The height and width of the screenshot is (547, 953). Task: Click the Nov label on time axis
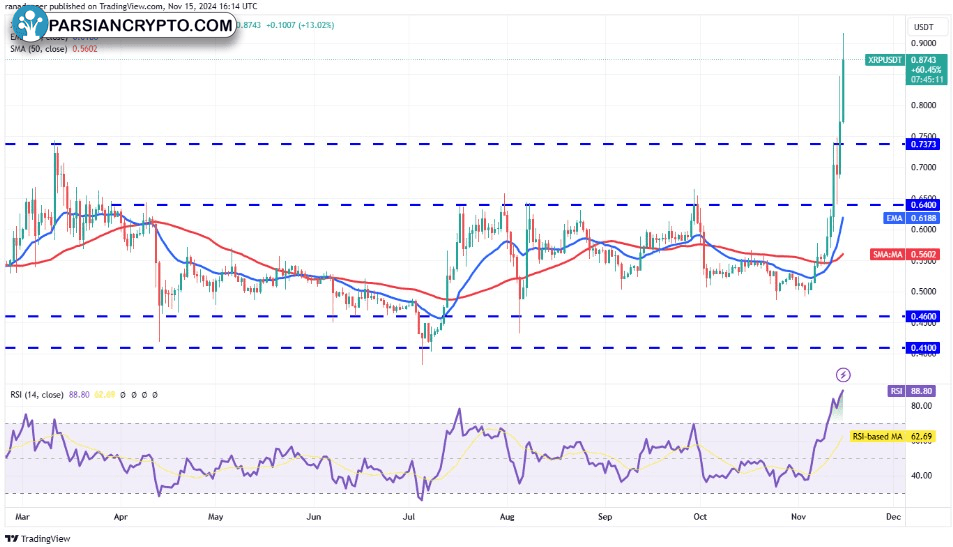tap(799, 517)
